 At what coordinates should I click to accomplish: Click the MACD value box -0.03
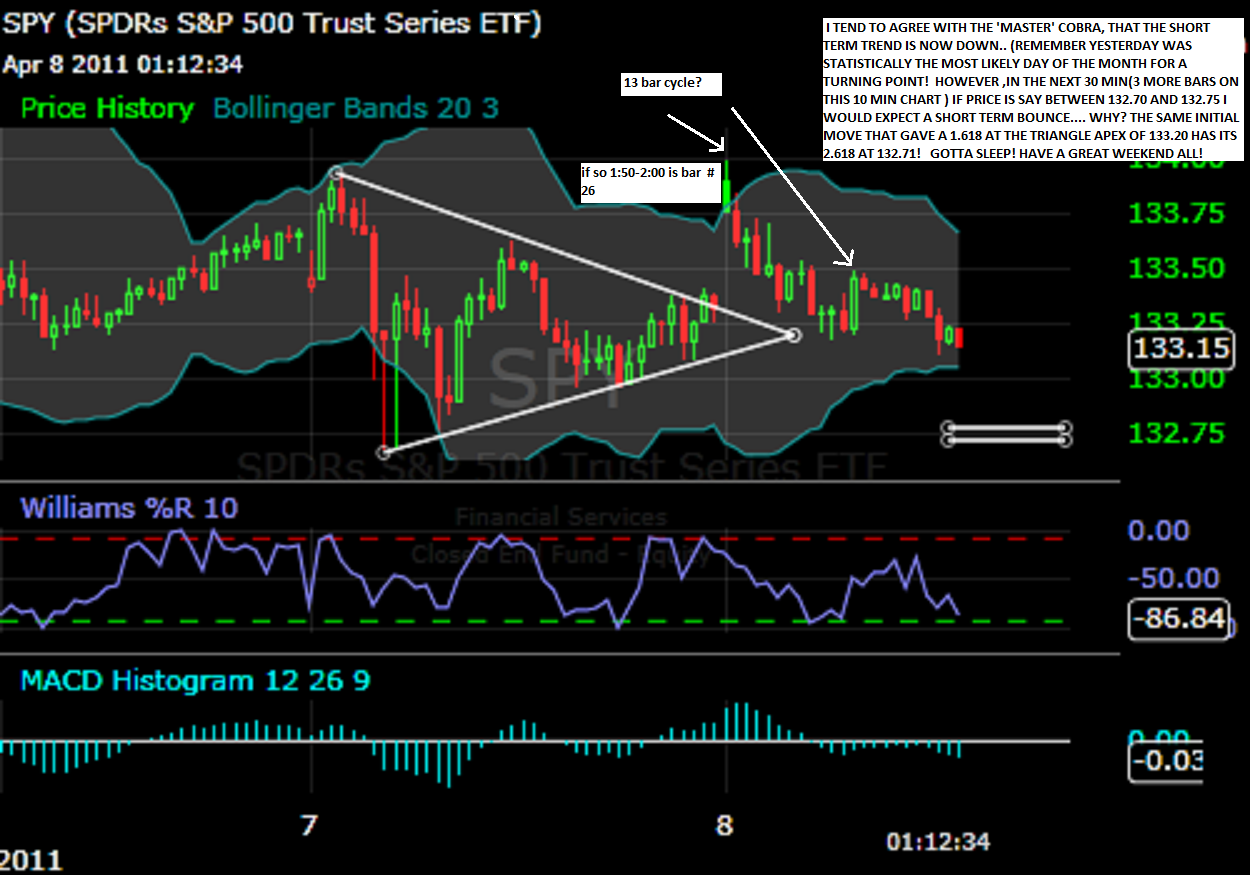(1166, 762)
